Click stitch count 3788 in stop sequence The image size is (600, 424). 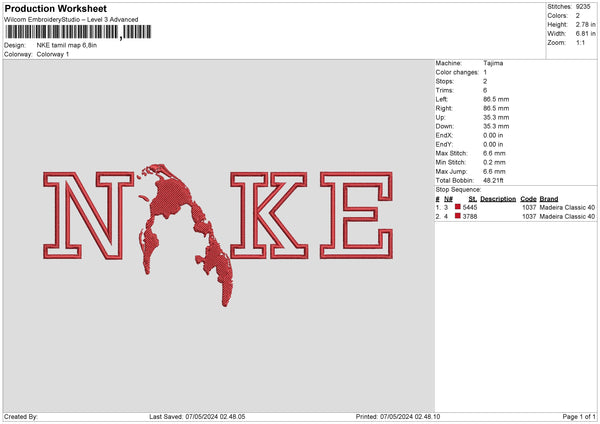coord(470,217)
